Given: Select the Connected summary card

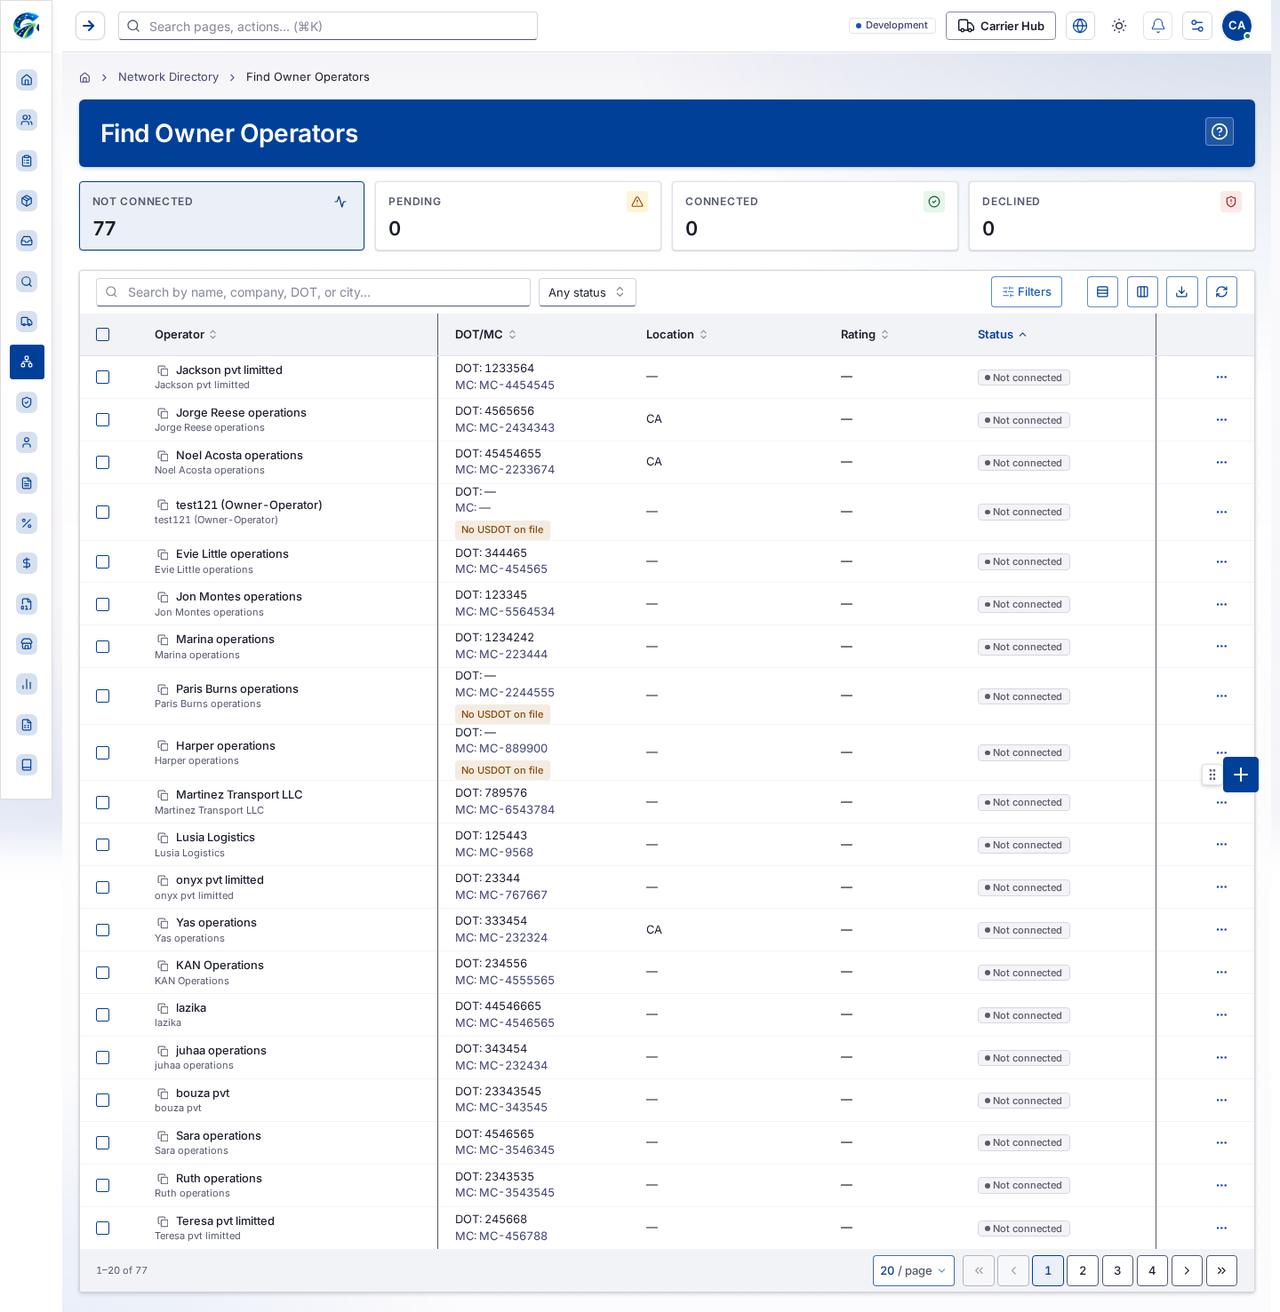Looking at the screenshot, I should [815, 216].
